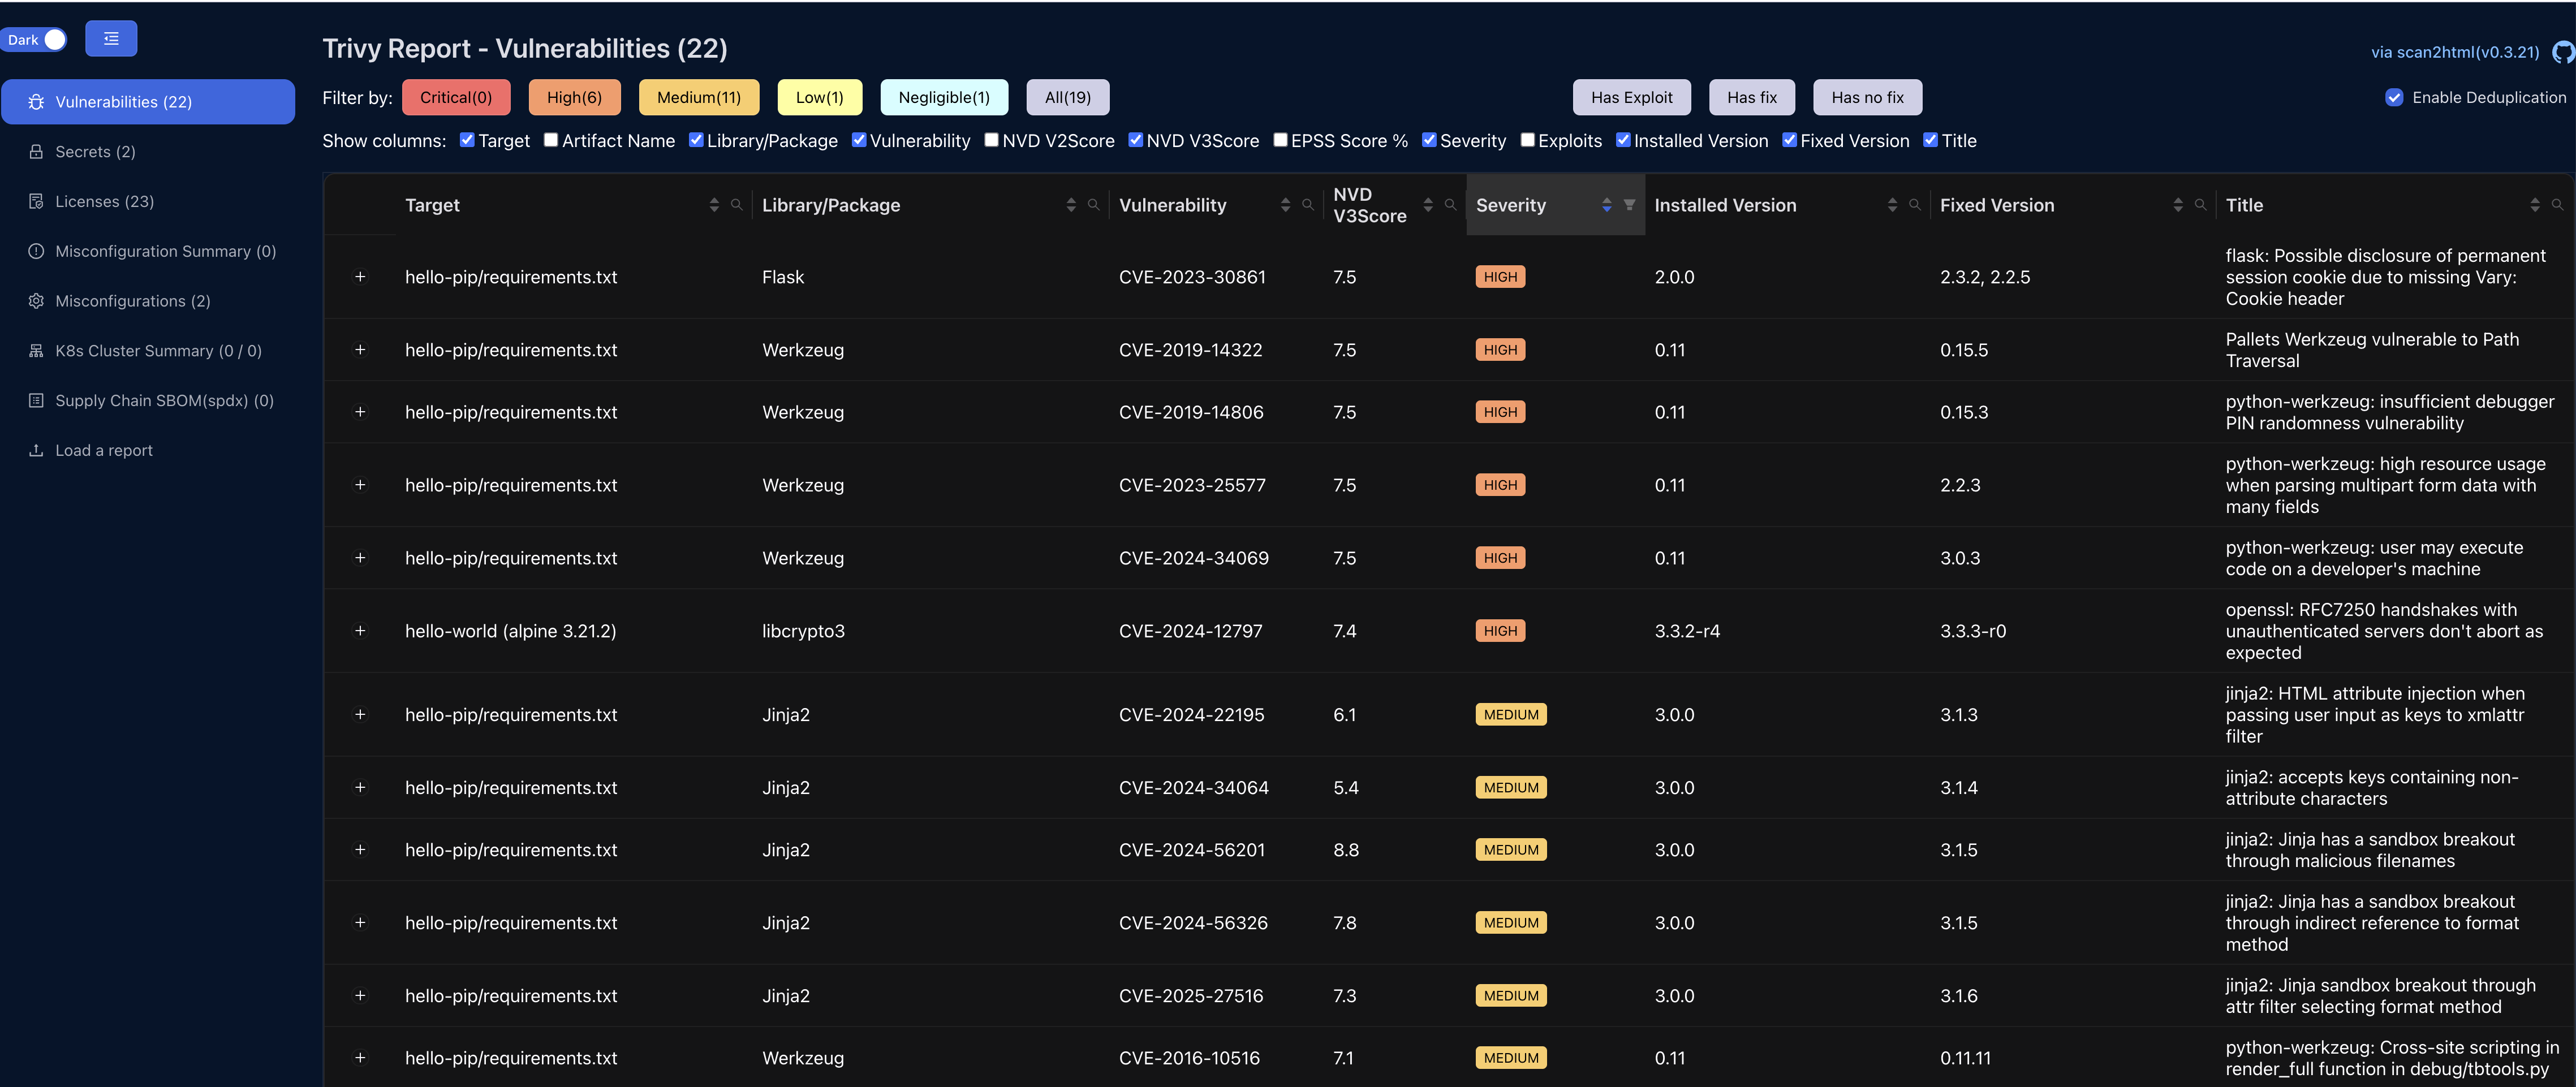The image size is (2576, 1087).
Task: Search the Vulnerability column
Action: point(1308,205)
